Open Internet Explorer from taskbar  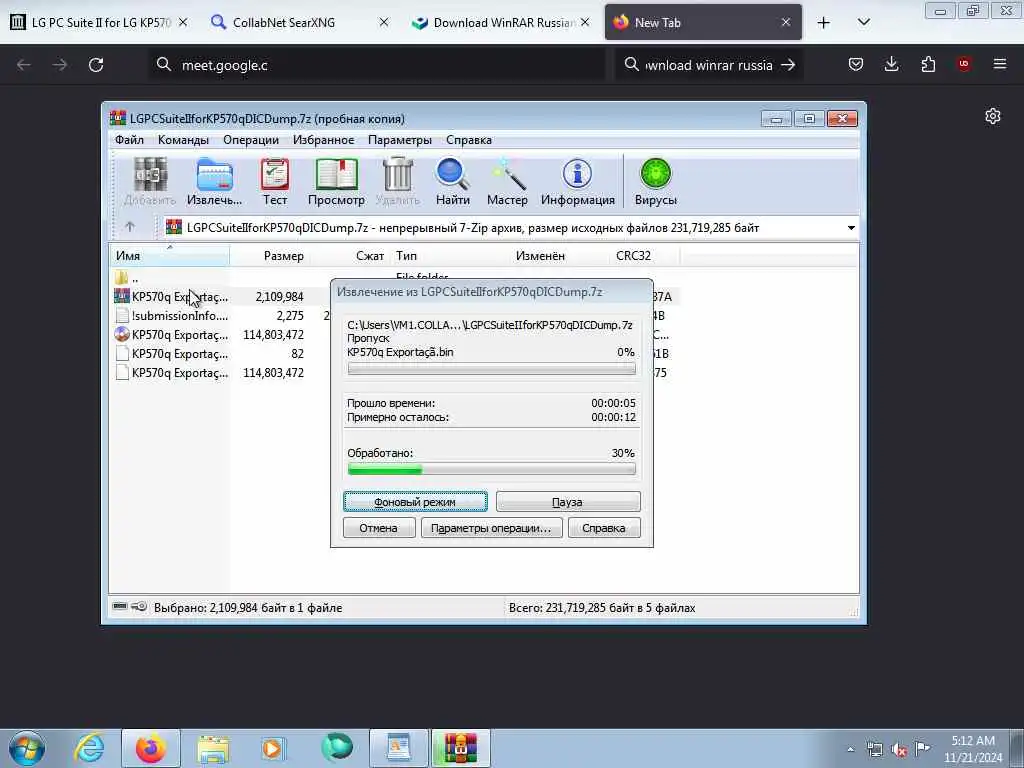[x=89, y=748]
